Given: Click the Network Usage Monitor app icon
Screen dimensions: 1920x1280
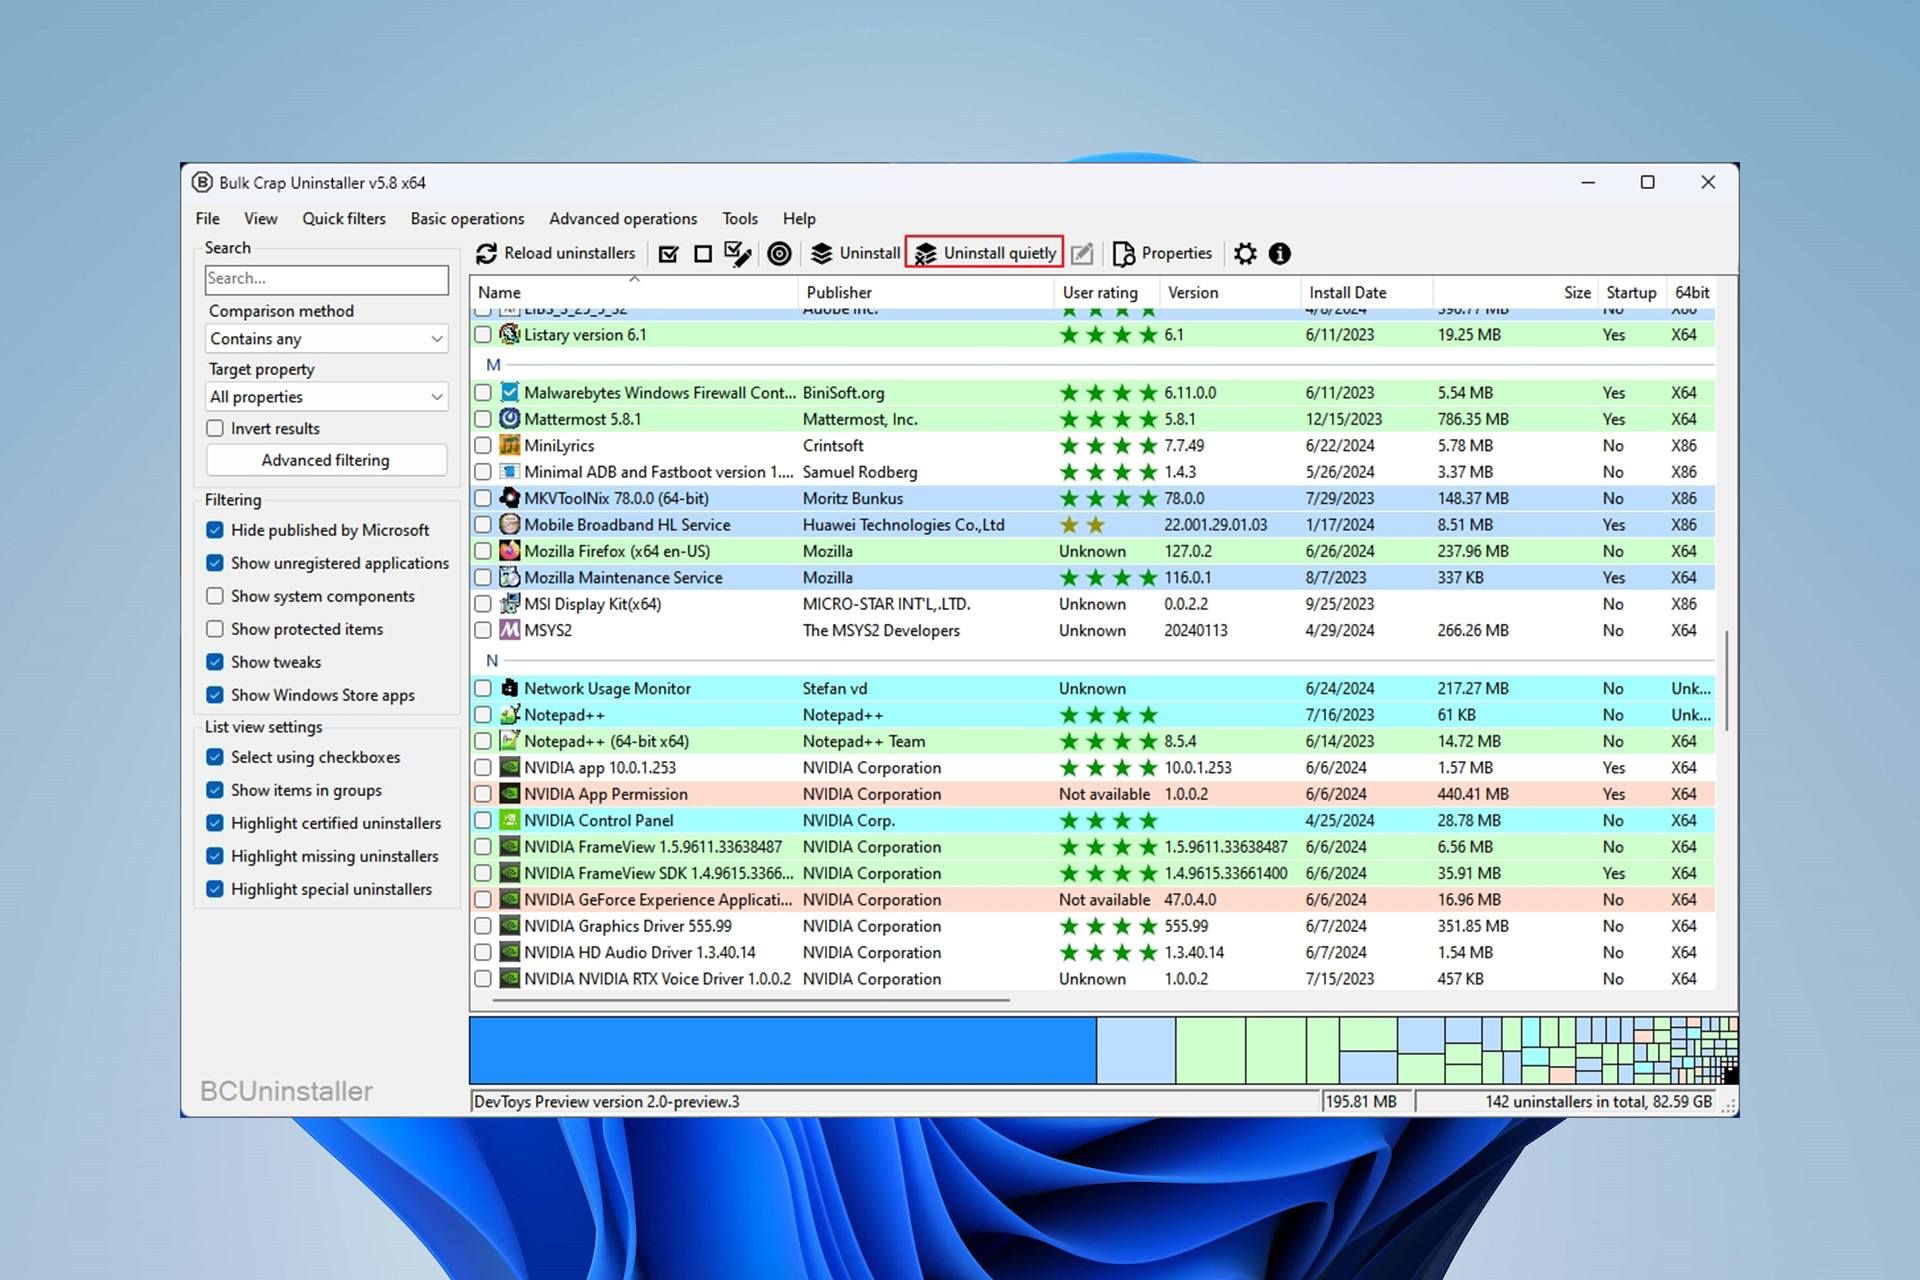Looking at the screenshot, I should (510, 688).
